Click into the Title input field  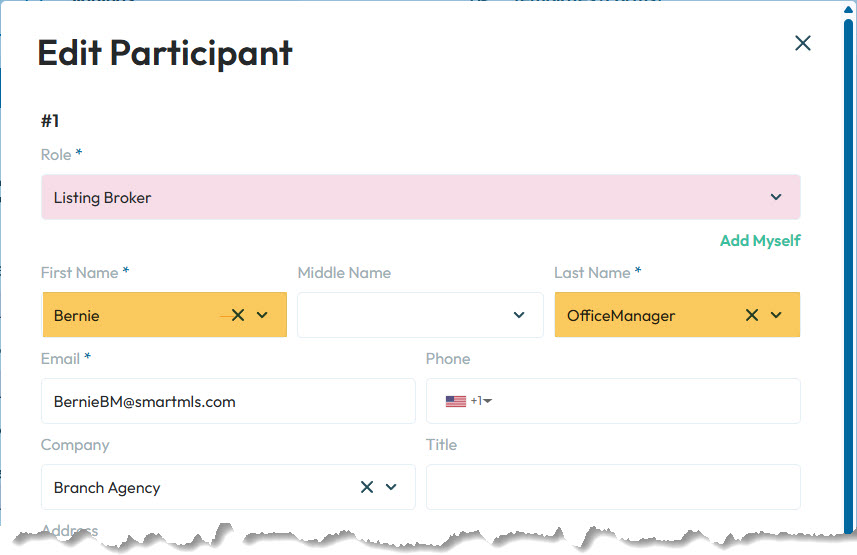(613, 487)
